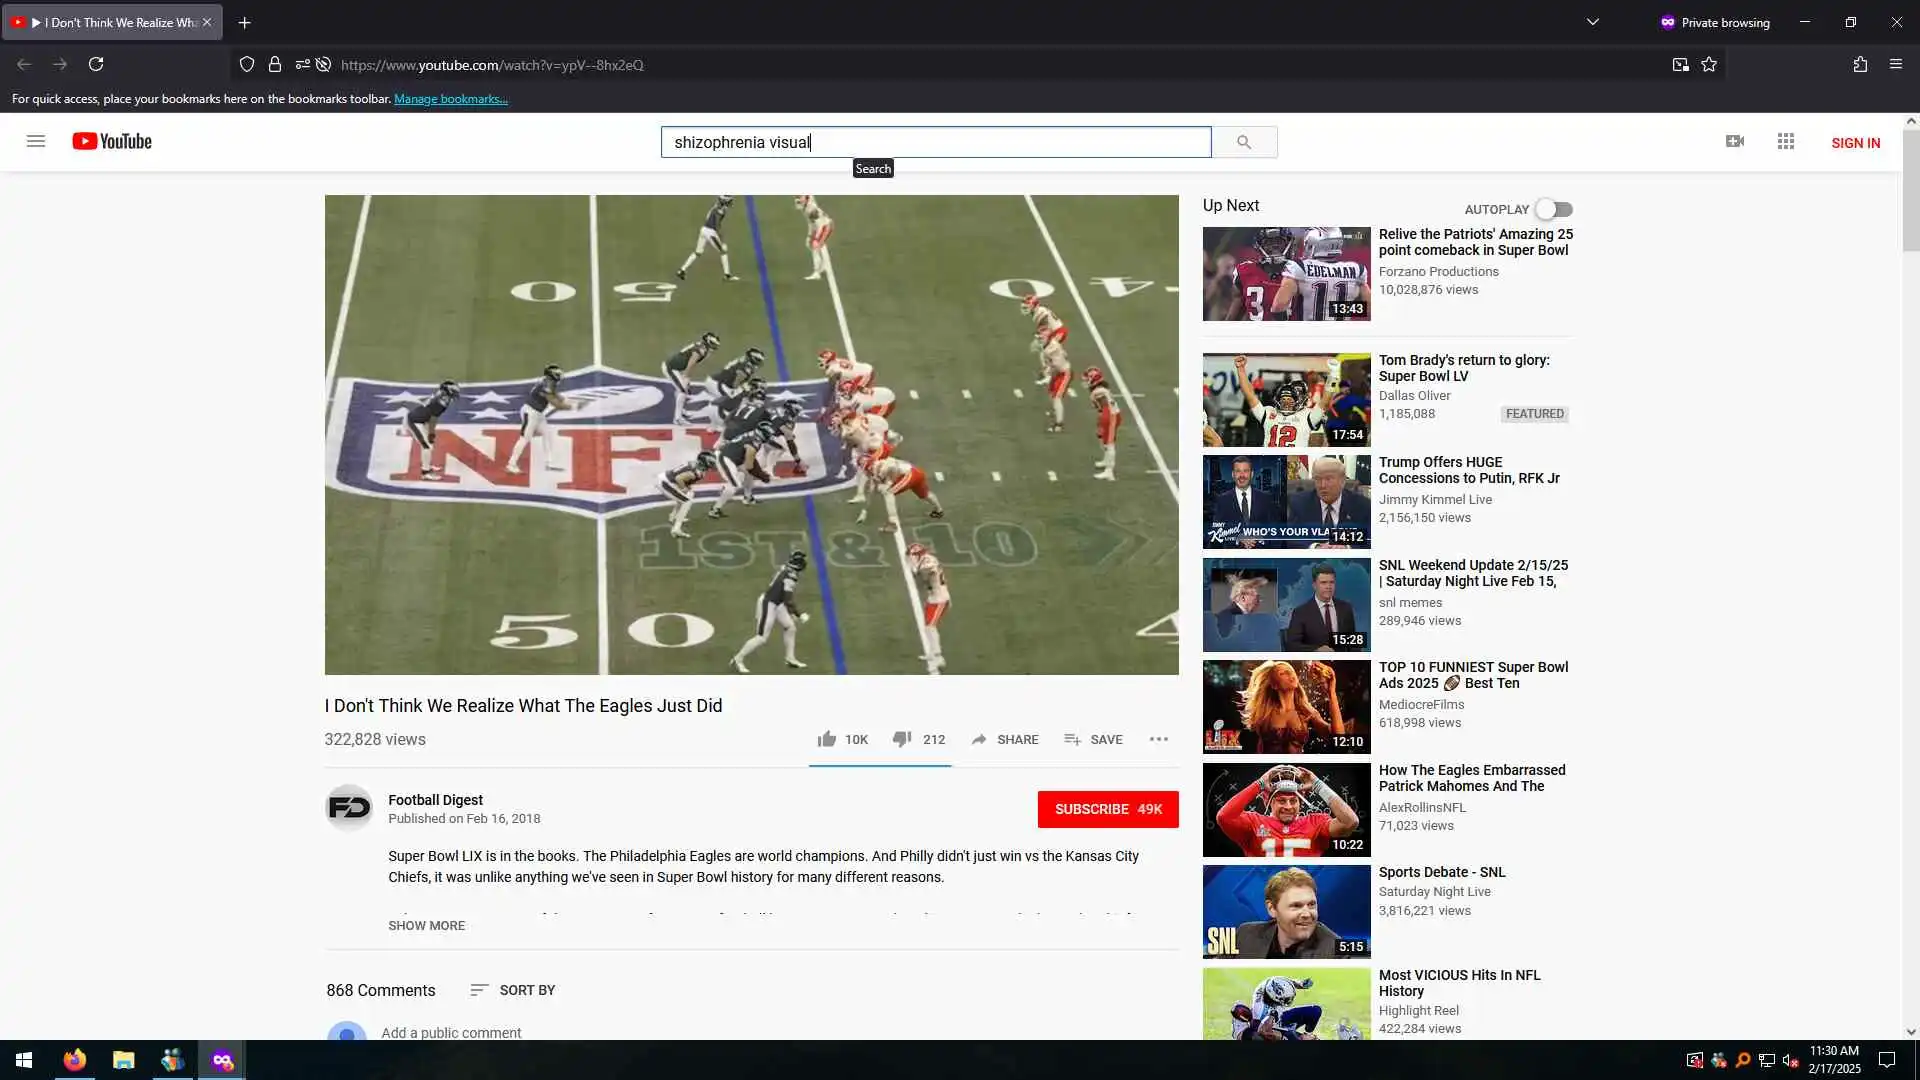Open Firefox extensions puzzle icon
The image size is (1920, 1080).
point(1859,65)
